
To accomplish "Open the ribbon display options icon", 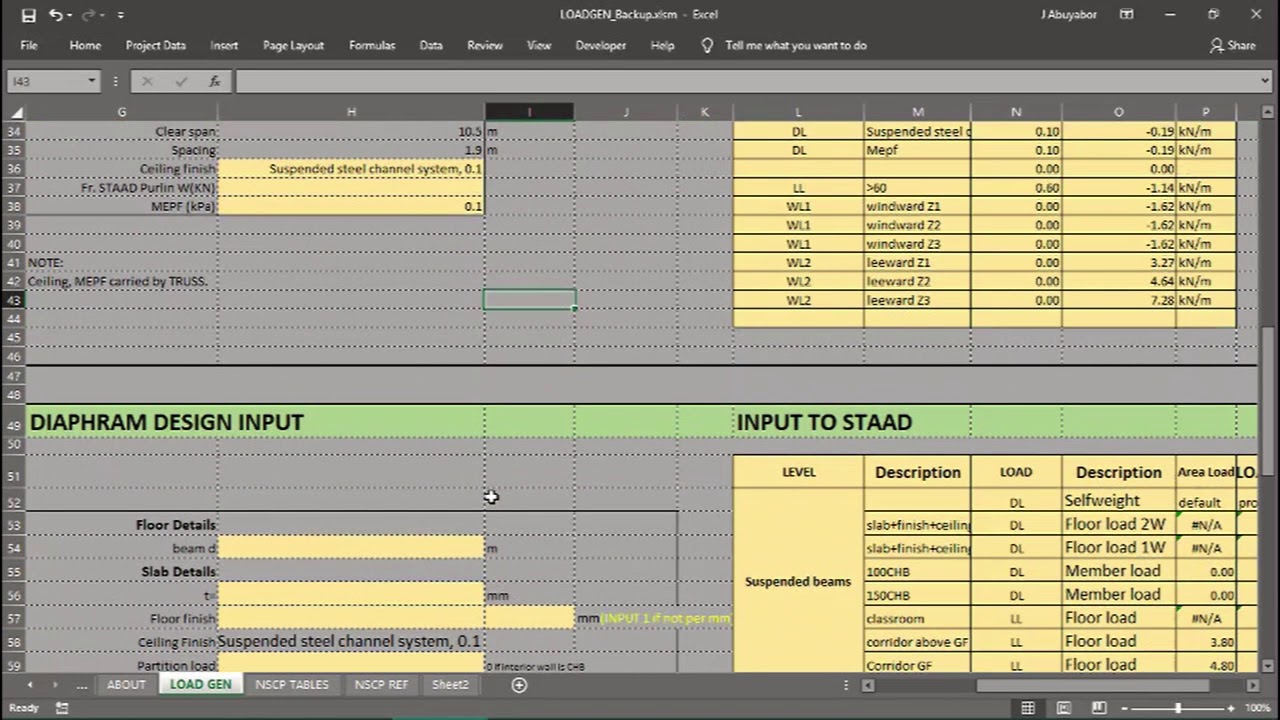I will (x=1126, y=15).
